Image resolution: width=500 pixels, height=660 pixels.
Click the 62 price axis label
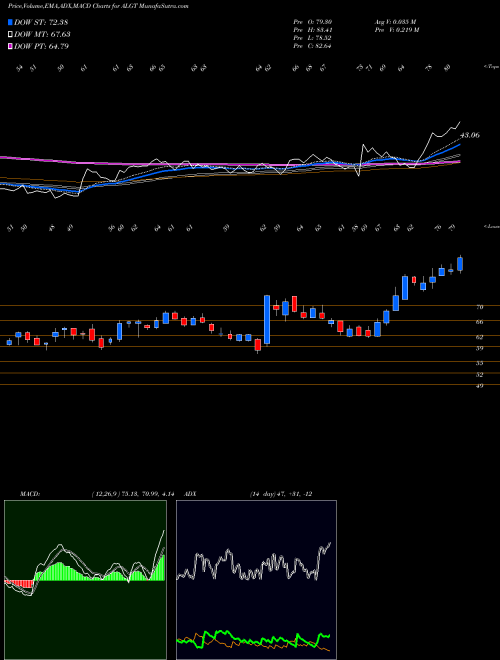tap(479, 337)
